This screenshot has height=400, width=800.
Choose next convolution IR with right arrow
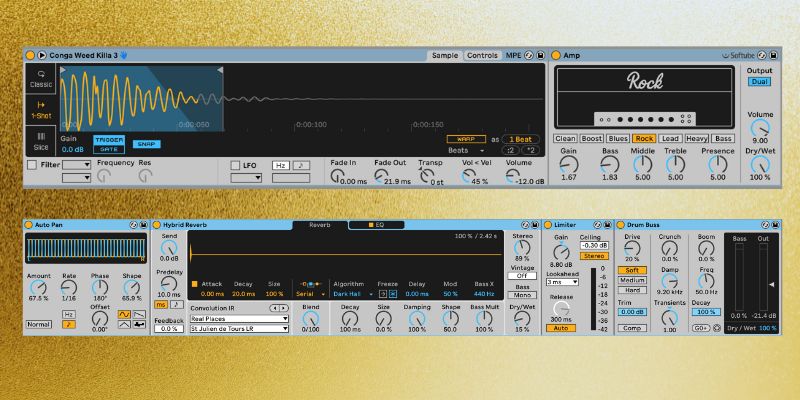click(284, 308)
